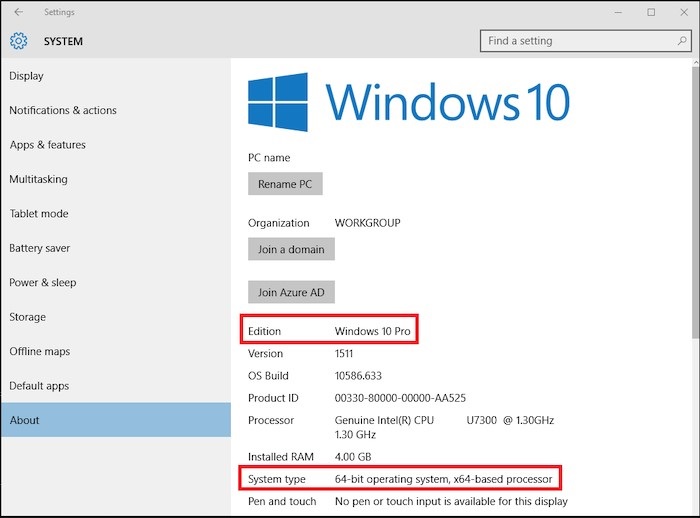Image resolution: width=700 pixels, height=518 pixels.
Task: Maximize the Settings window
Action: point(651,12)
